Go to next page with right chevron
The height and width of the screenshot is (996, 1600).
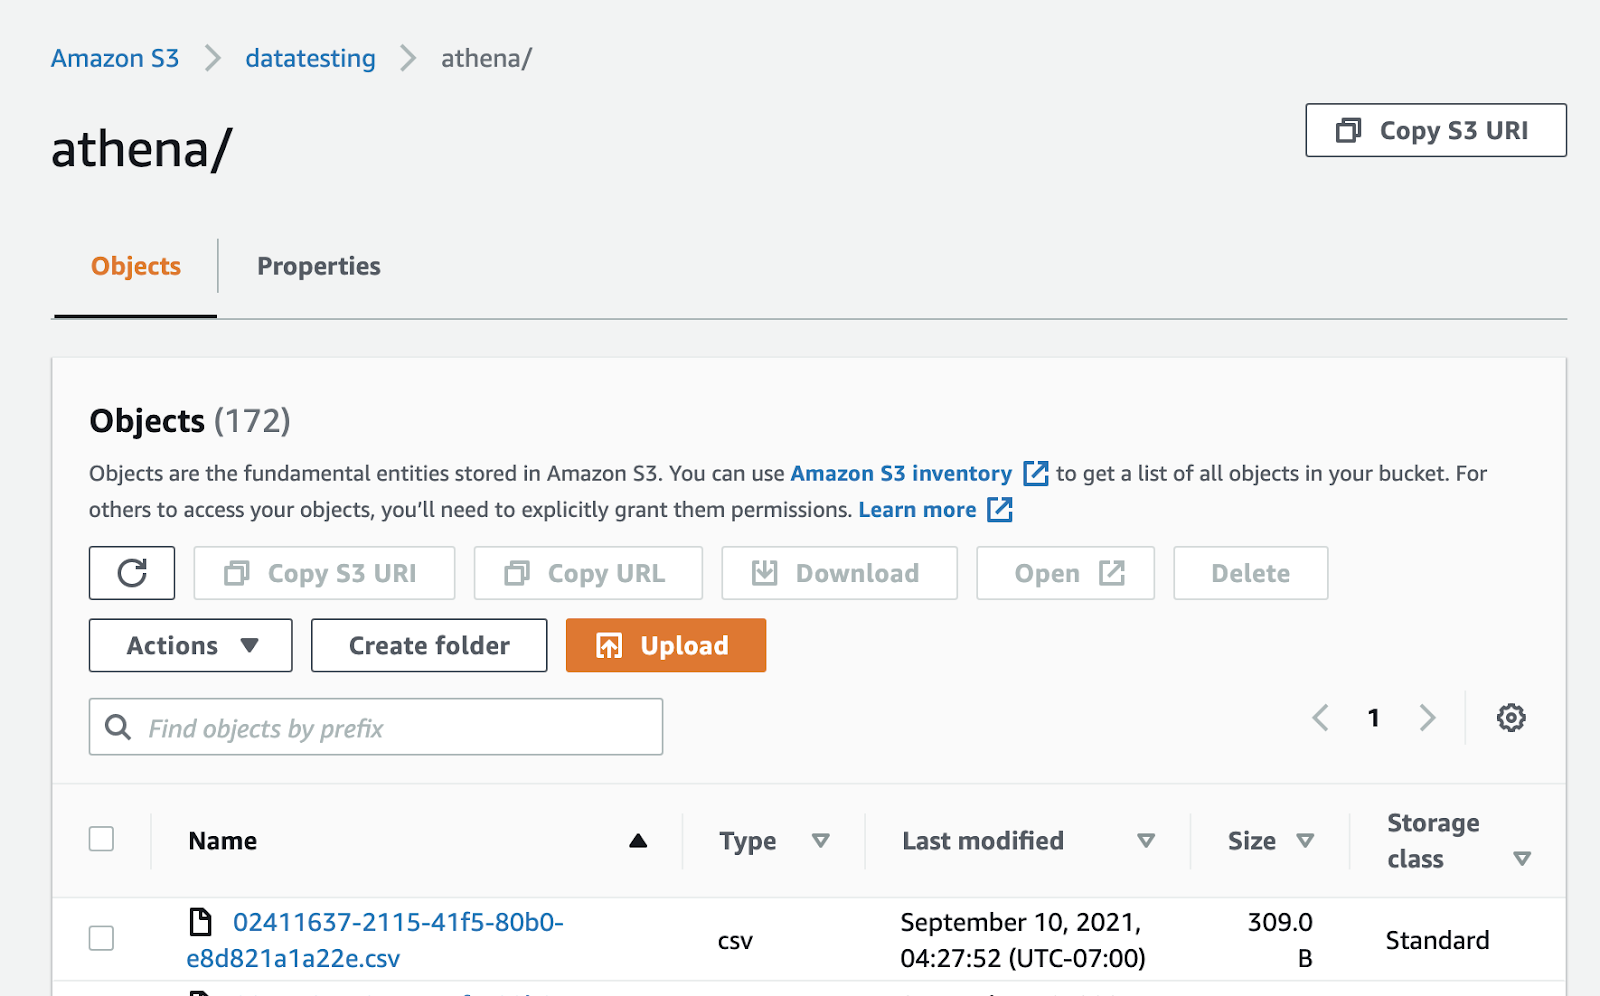1427,718
